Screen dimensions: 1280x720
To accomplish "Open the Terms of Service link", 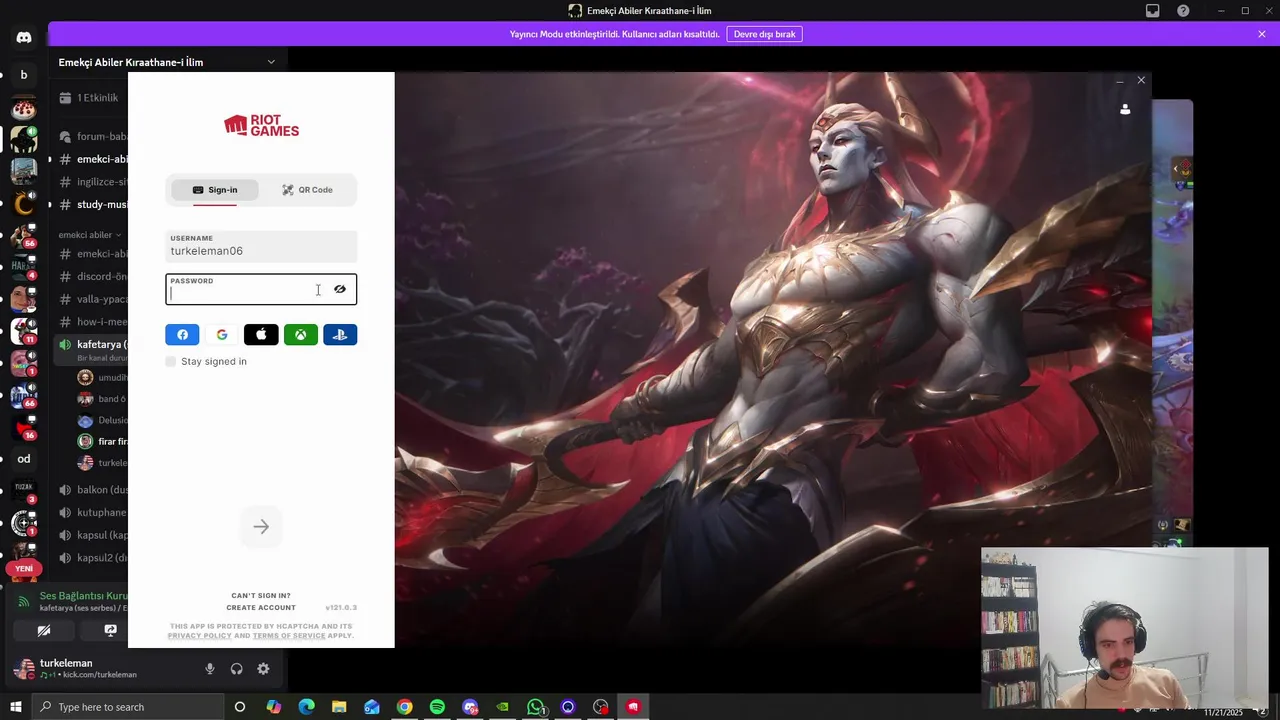I will [289, 635].
